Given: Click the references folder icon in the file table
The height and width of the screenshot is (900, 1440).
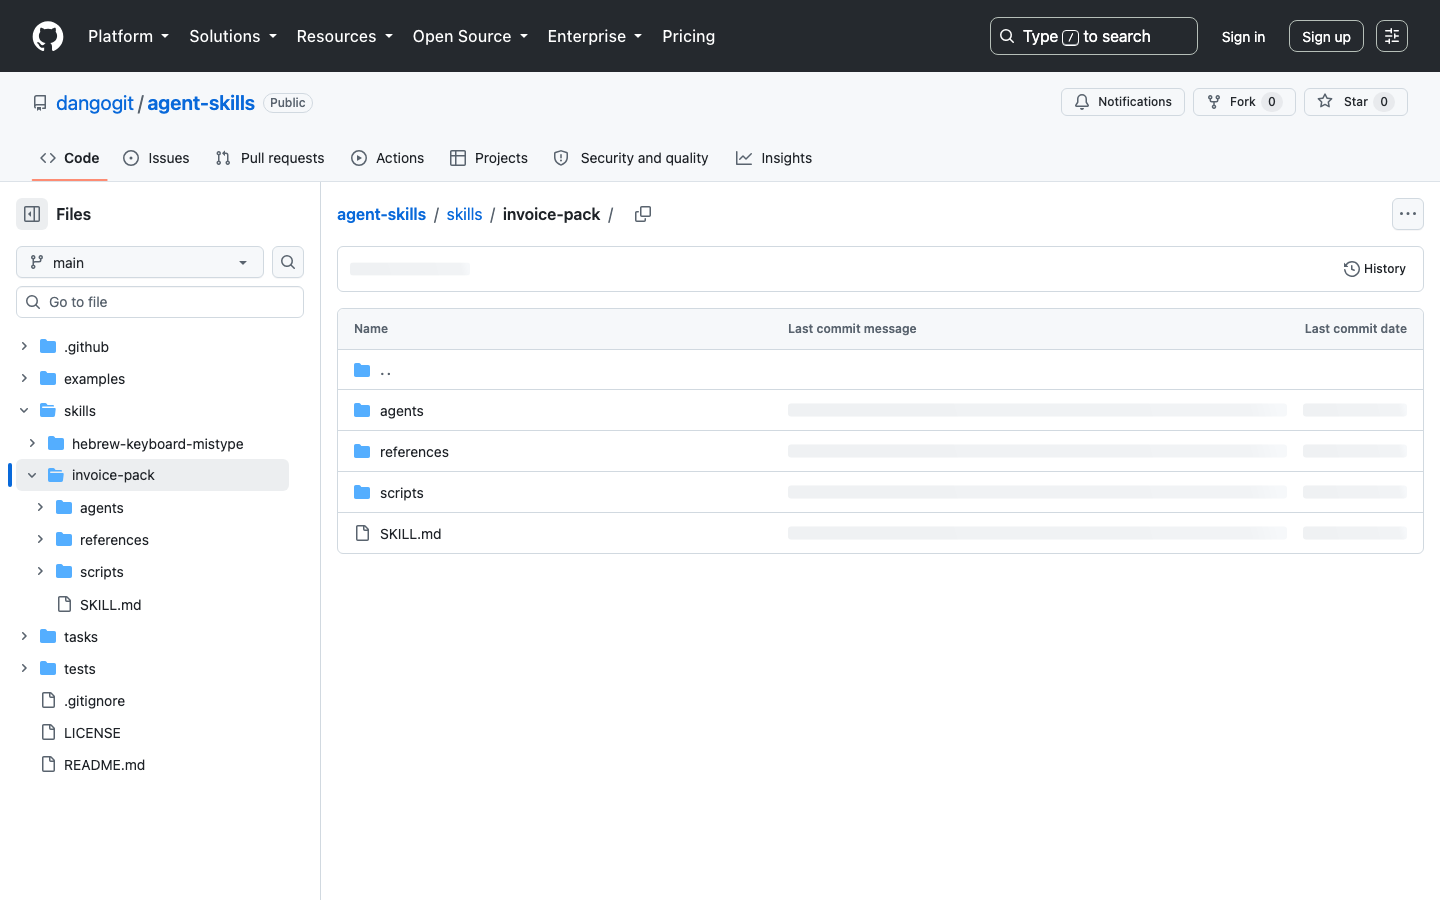Looking at the screenshot, I should pyautogui.click(x=362, y=452).
